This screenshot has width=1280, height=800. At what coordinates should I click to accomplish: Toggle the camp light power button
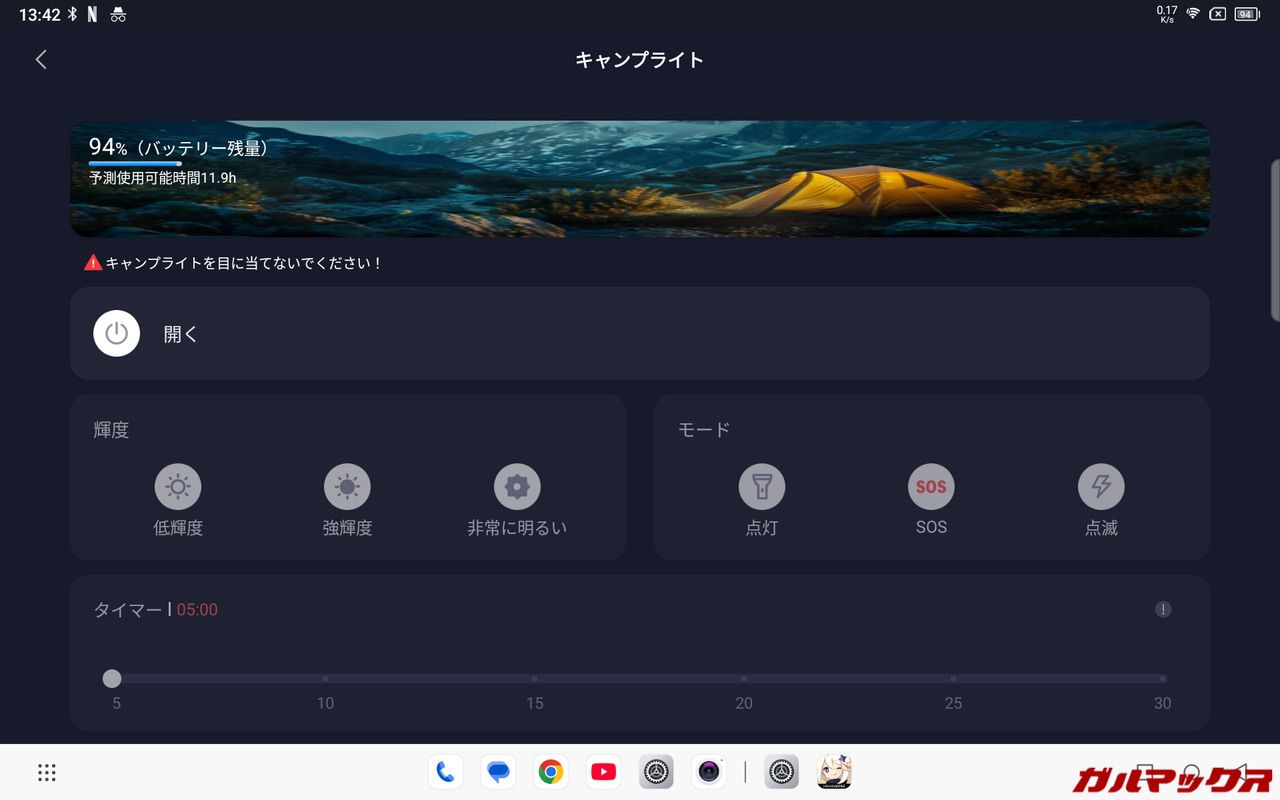pos(116,333)
